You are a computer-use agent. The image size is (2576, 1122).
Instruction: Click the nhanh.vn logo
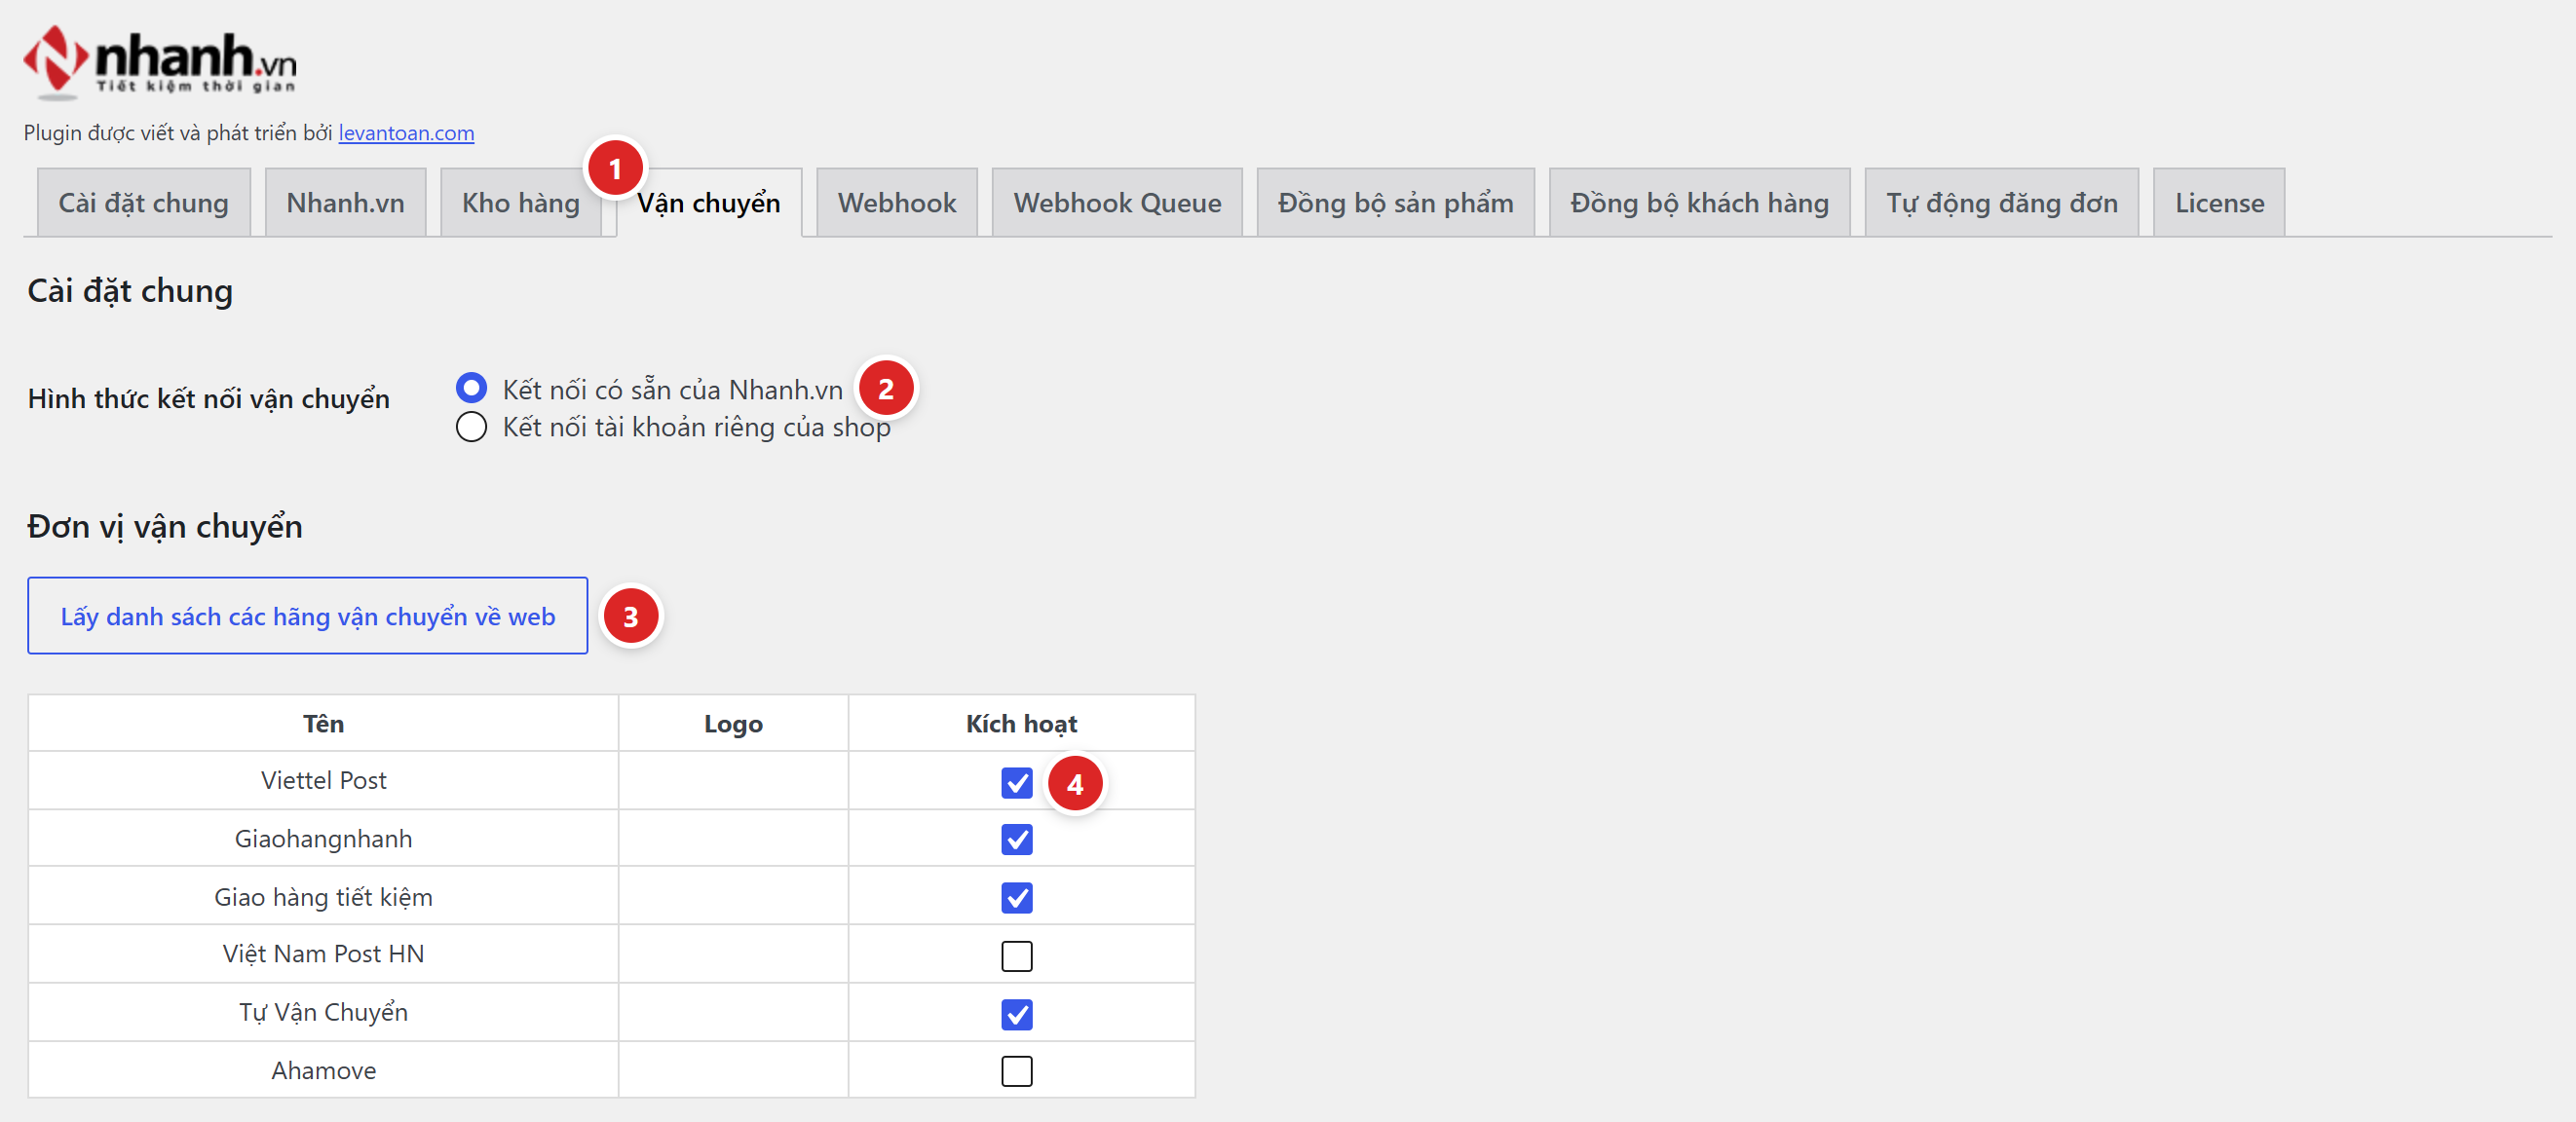point(160,62)
